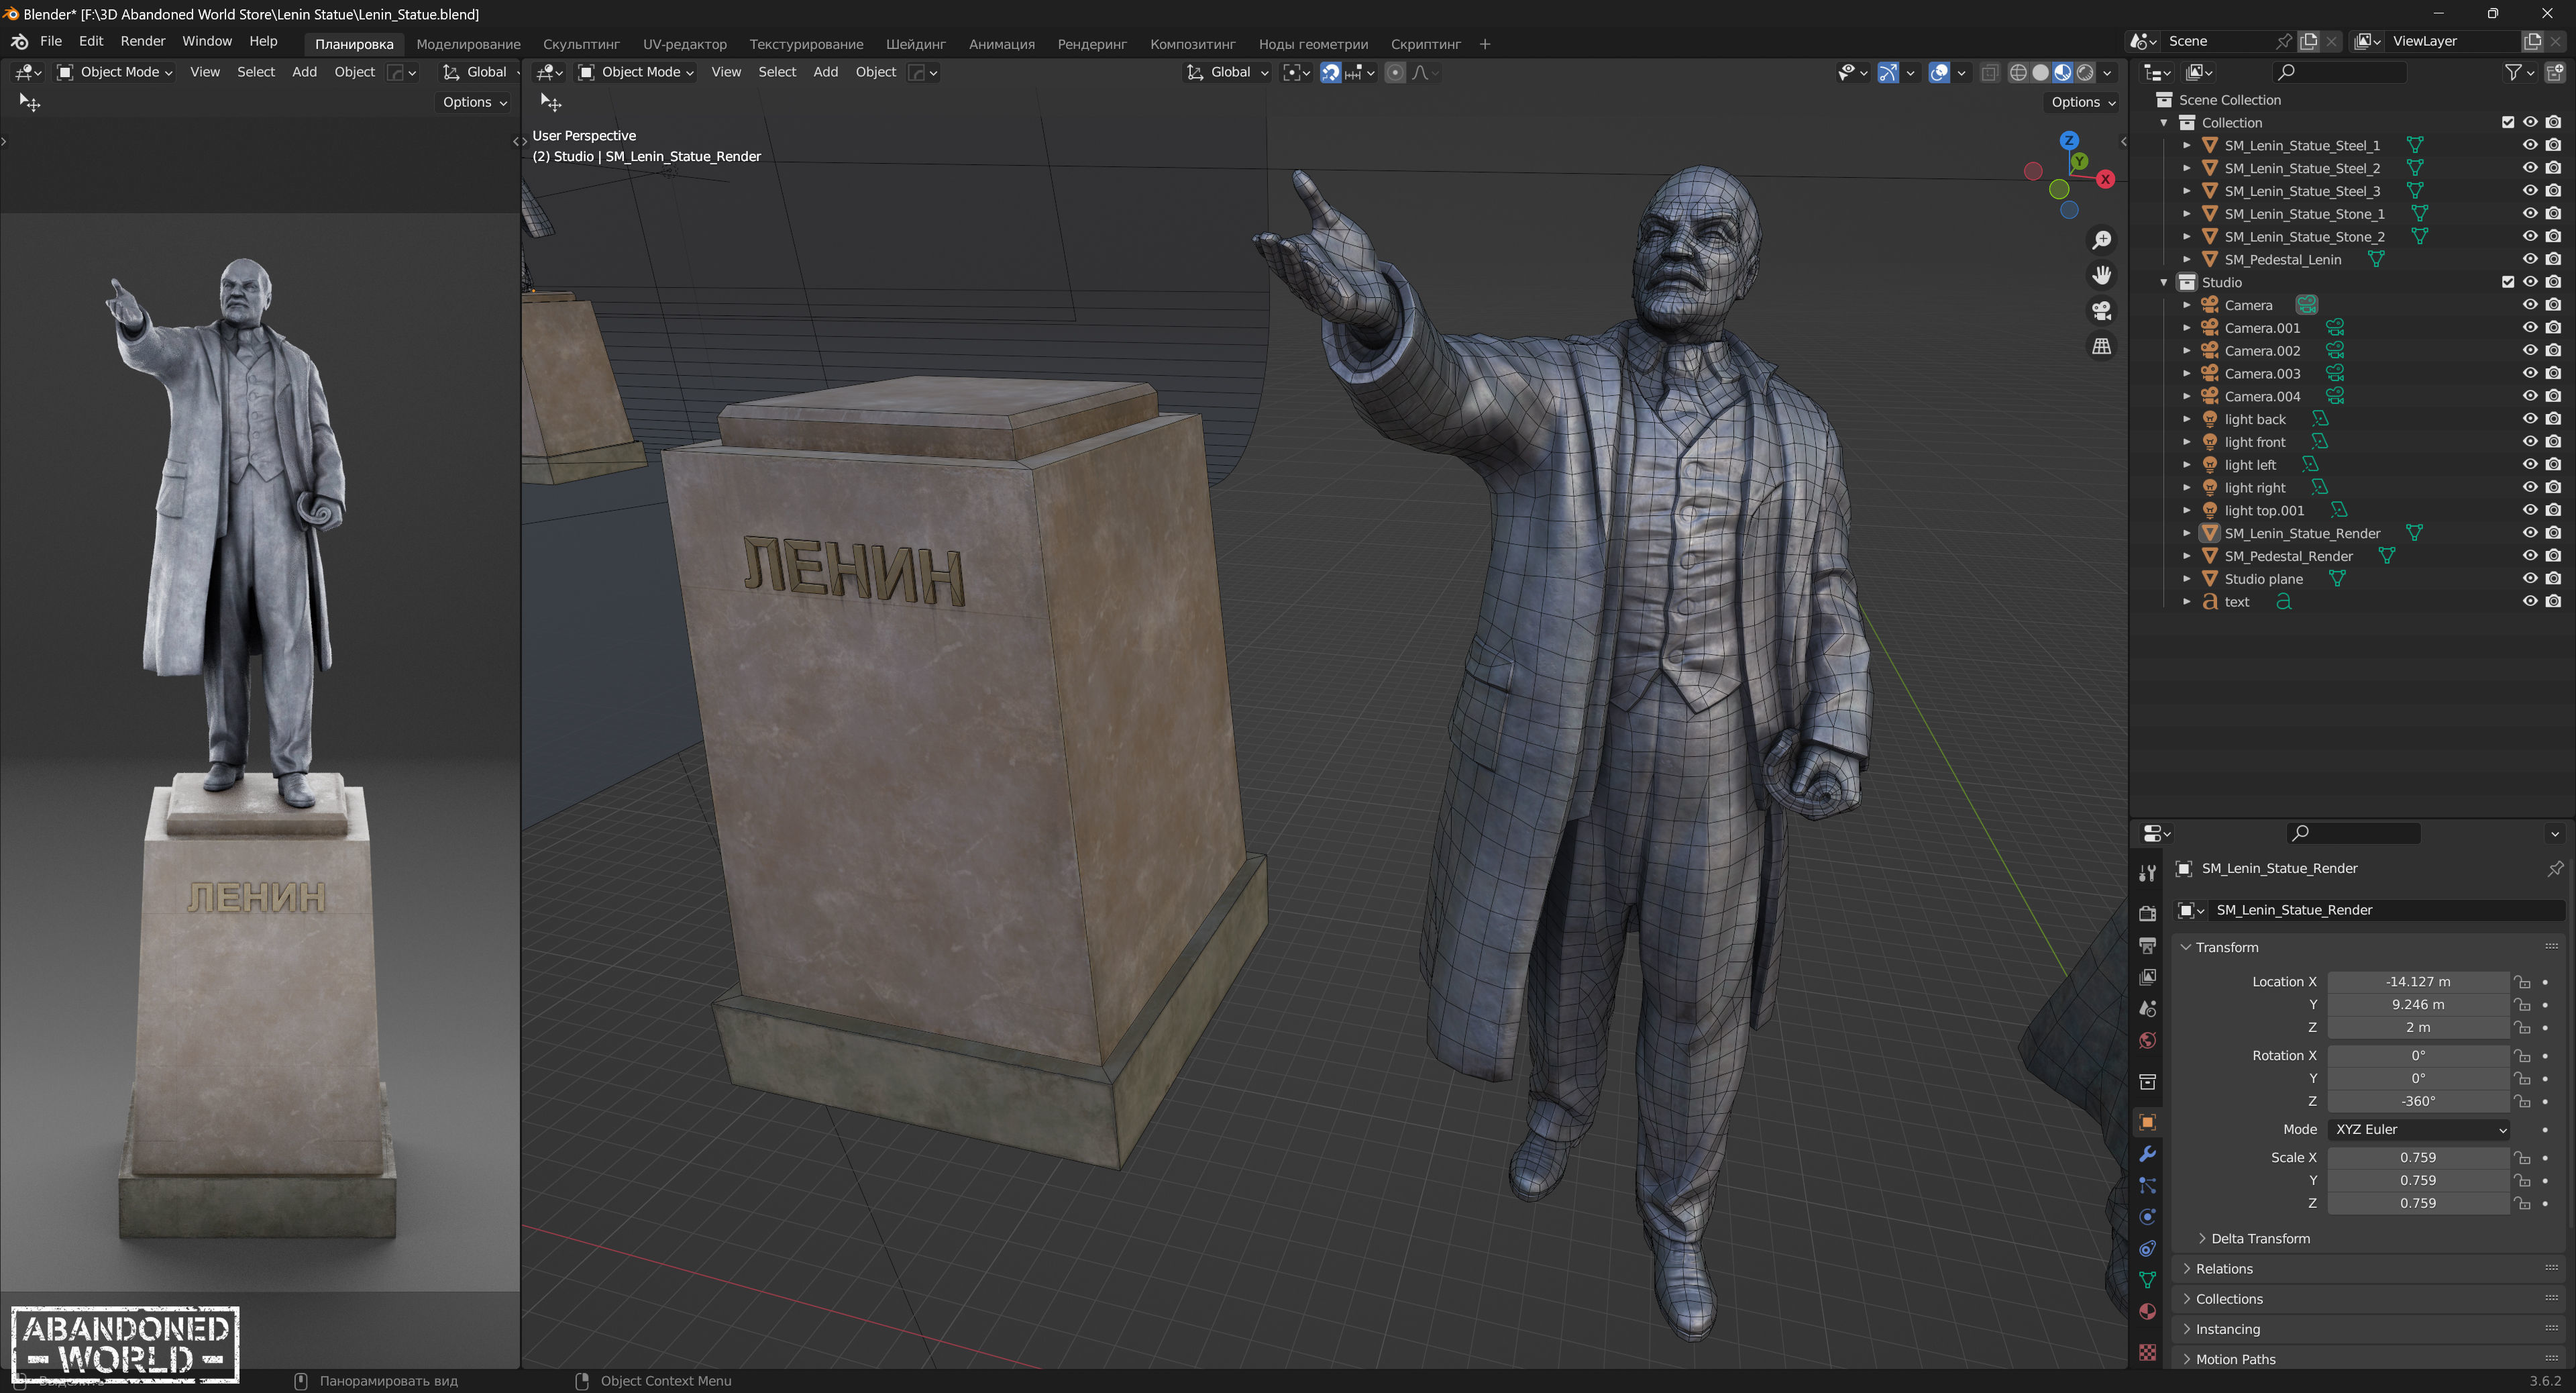Image resolution: width=2576 pixels, height=1393 pixels.
Task: Hide Camera.002 with its eye icon
Action: point(2530,350)
